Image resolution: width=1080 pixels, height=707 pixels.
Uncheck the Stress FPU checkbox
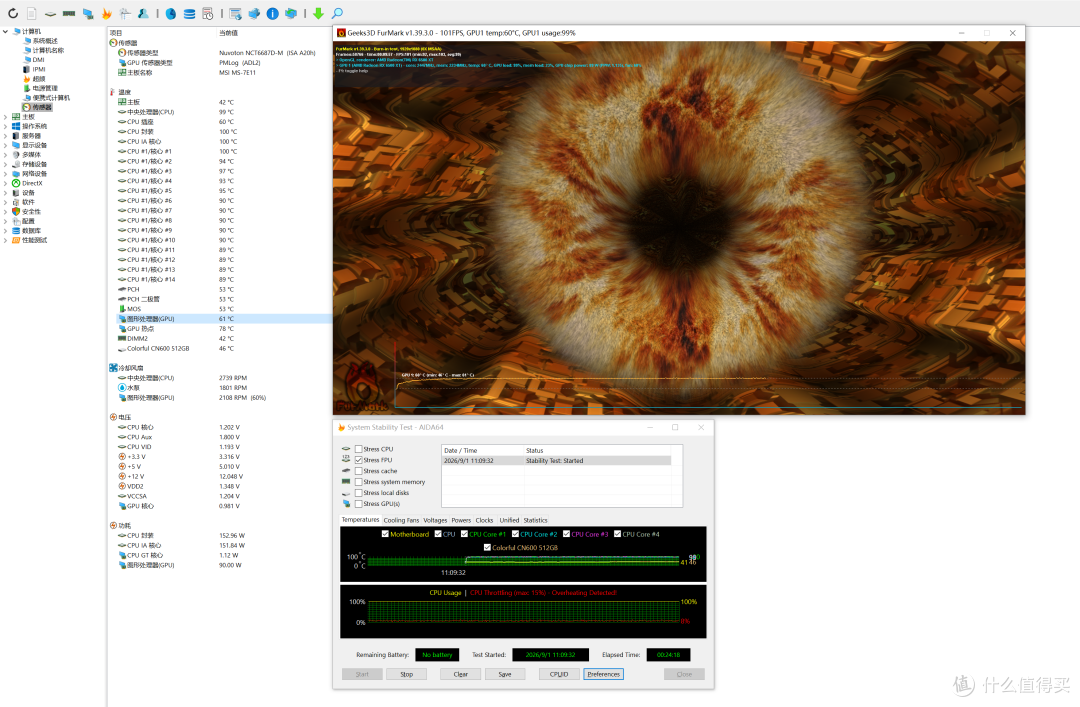[x=359, y=460]
